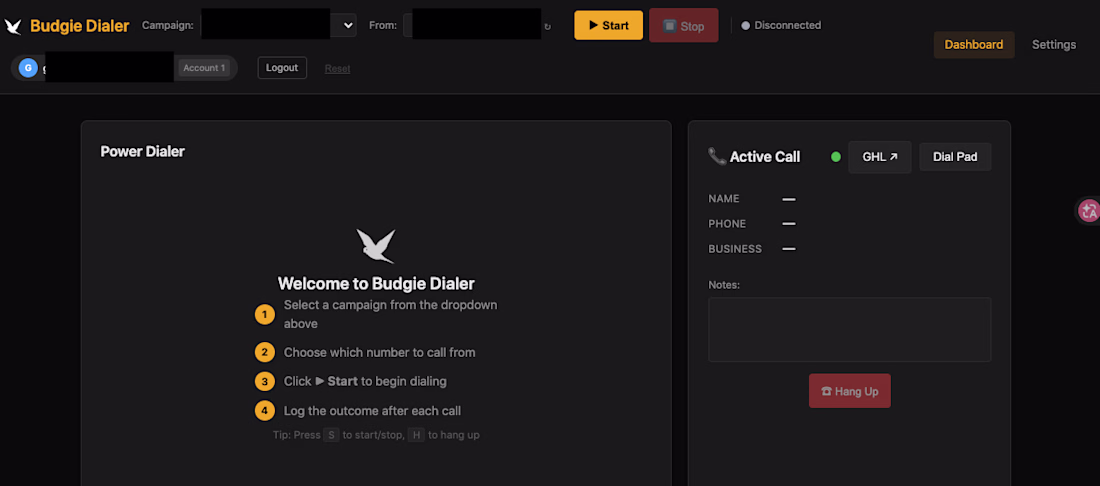Click the large bird icon above Welcome
Viewport: 1100px width, 486px height.
(376, 245)
